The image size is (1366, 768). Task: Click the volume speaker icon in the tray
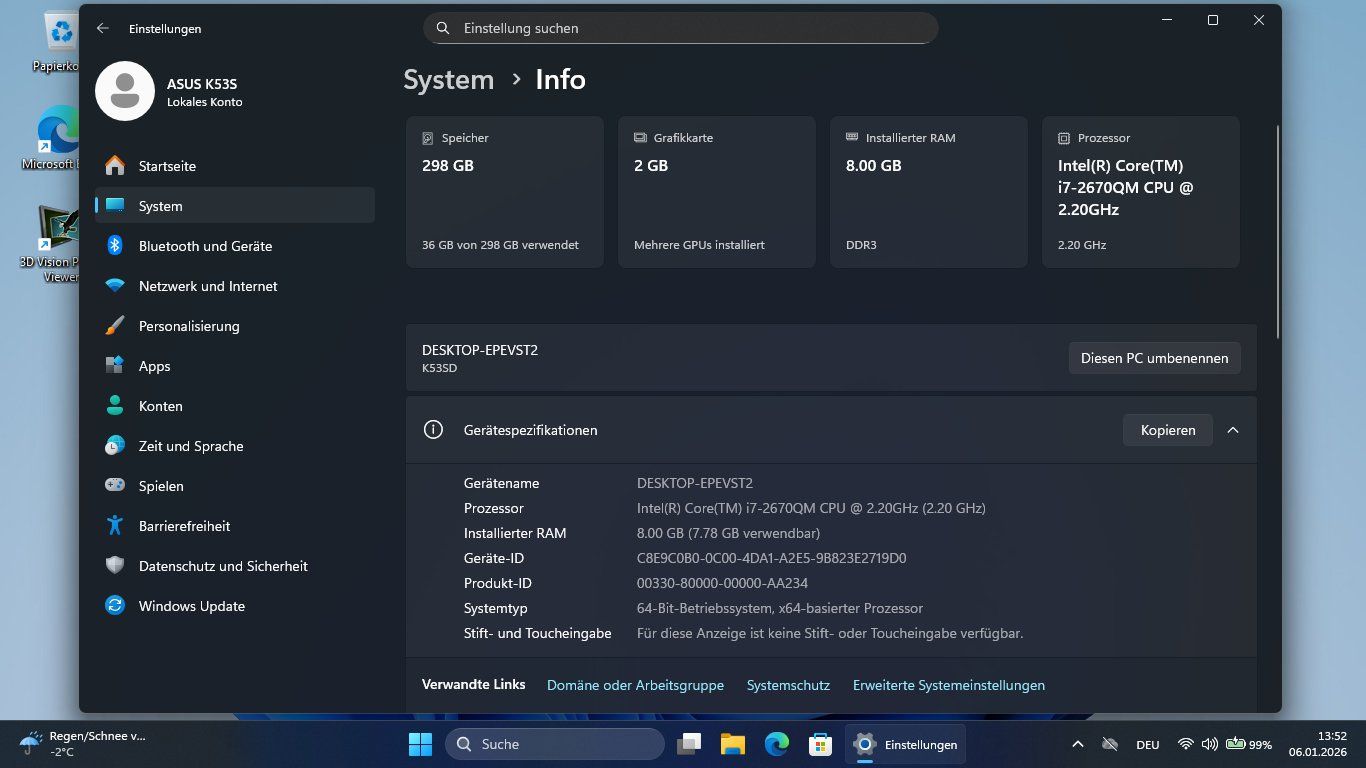point(1209,744)
